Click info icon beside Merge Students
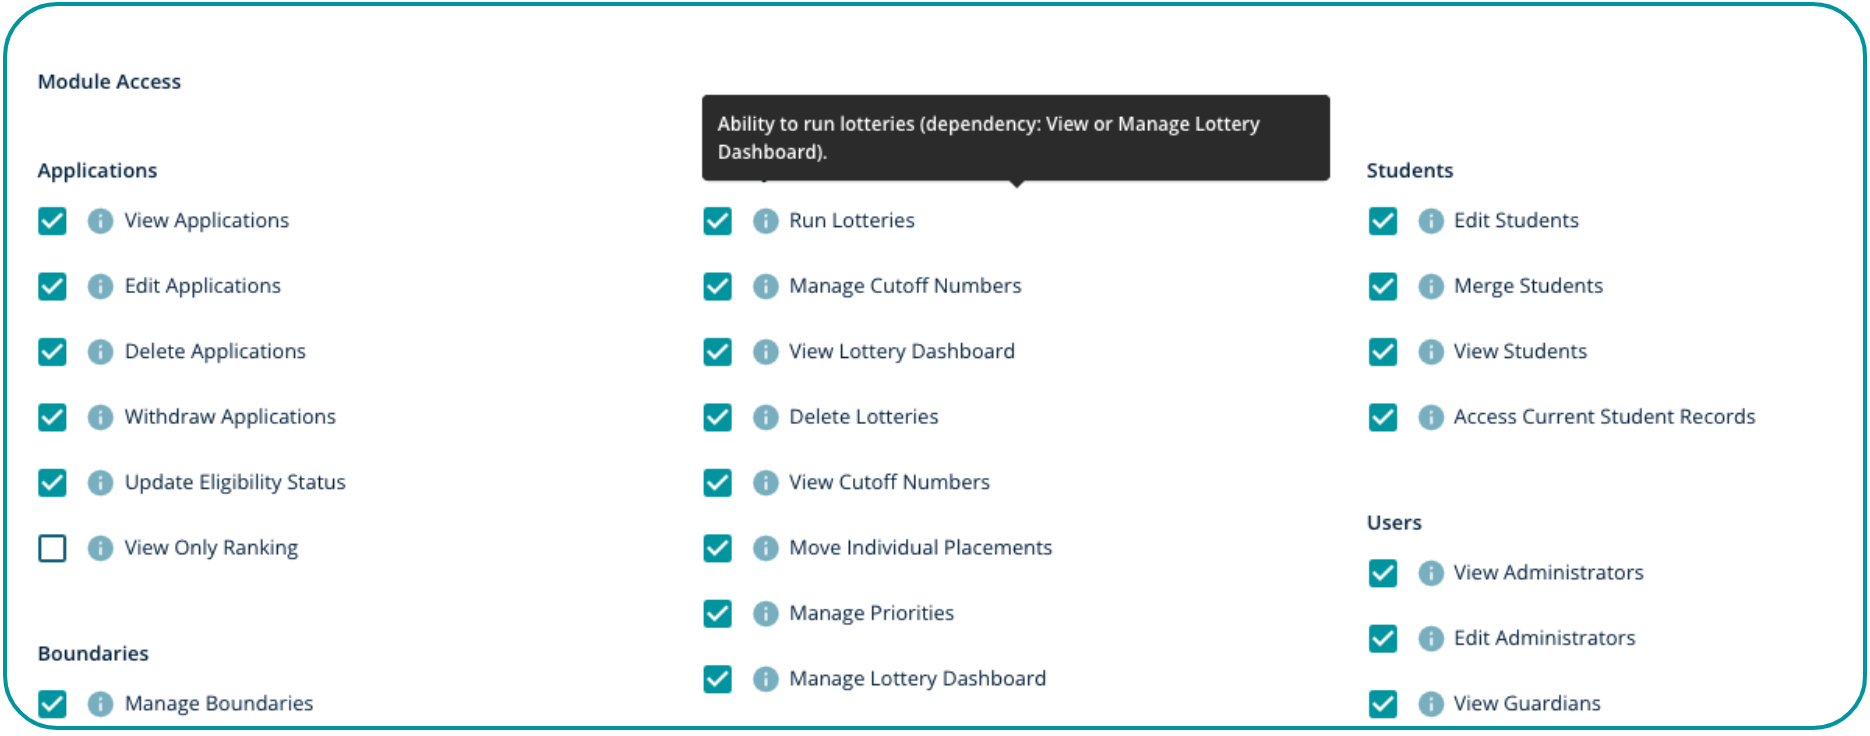 coord(1430,287)
